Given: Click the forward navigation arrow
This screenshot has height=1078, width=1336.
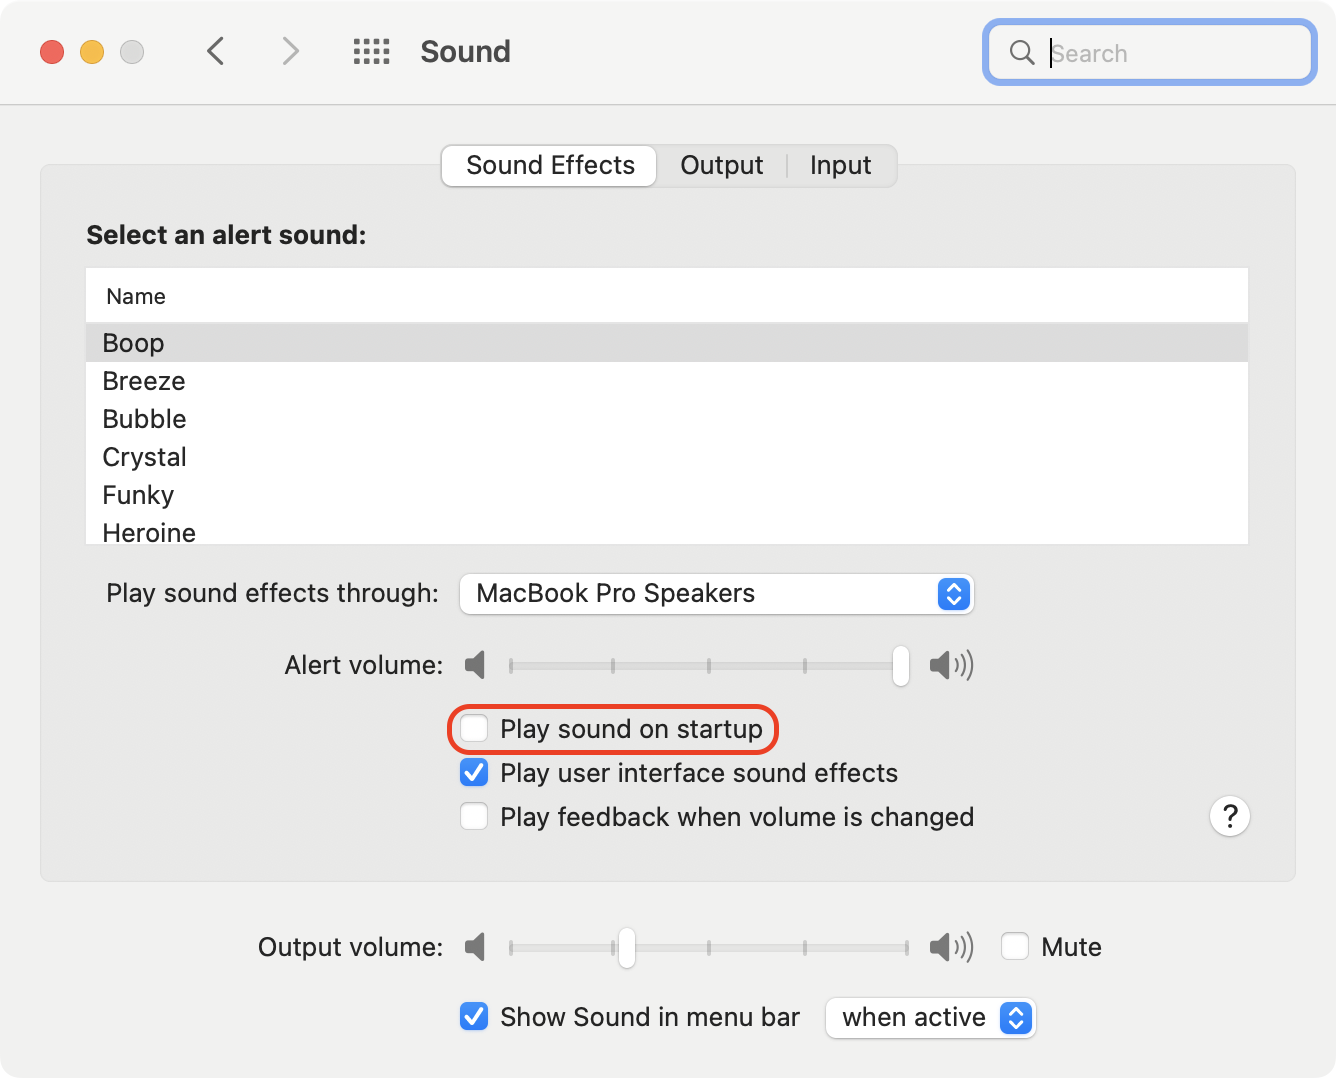Looking at the screenshot, I should click(x=289, y=51).
